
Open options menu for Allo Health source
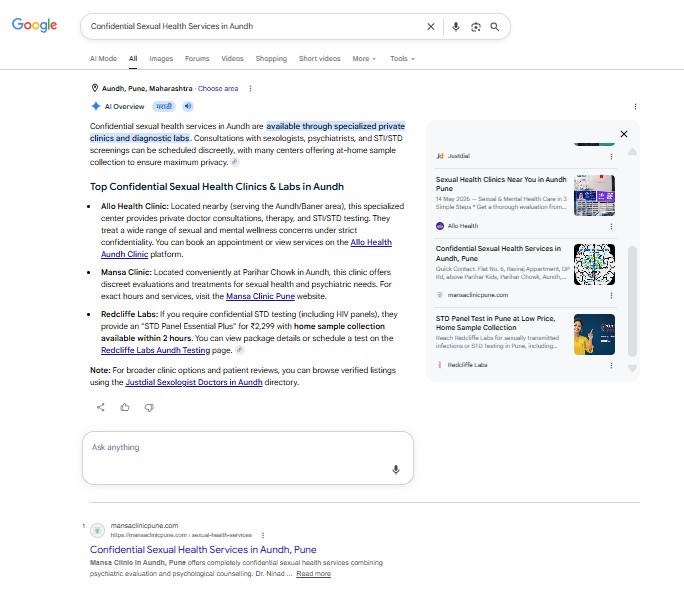pyautogui.click(x=611, y=226)
